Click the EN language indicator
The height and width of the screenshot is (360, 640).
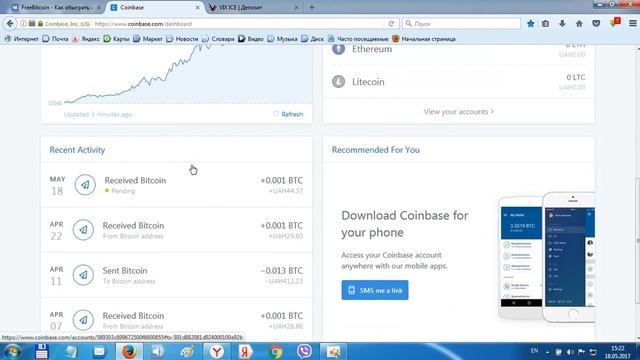pyautogui.click(x=534, y=351)
